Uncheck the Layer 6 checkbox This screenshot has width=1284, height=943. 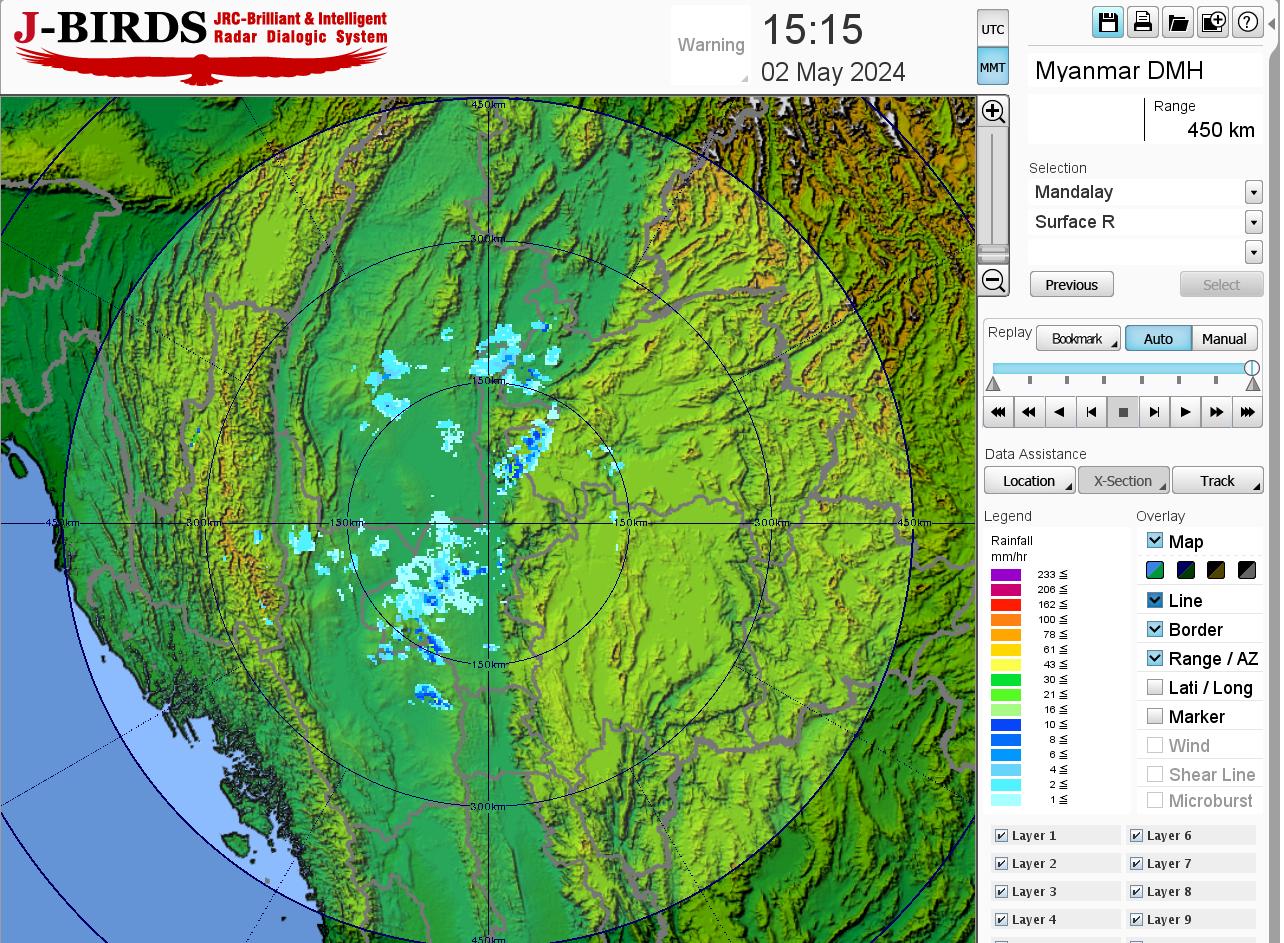(1136, 836)
